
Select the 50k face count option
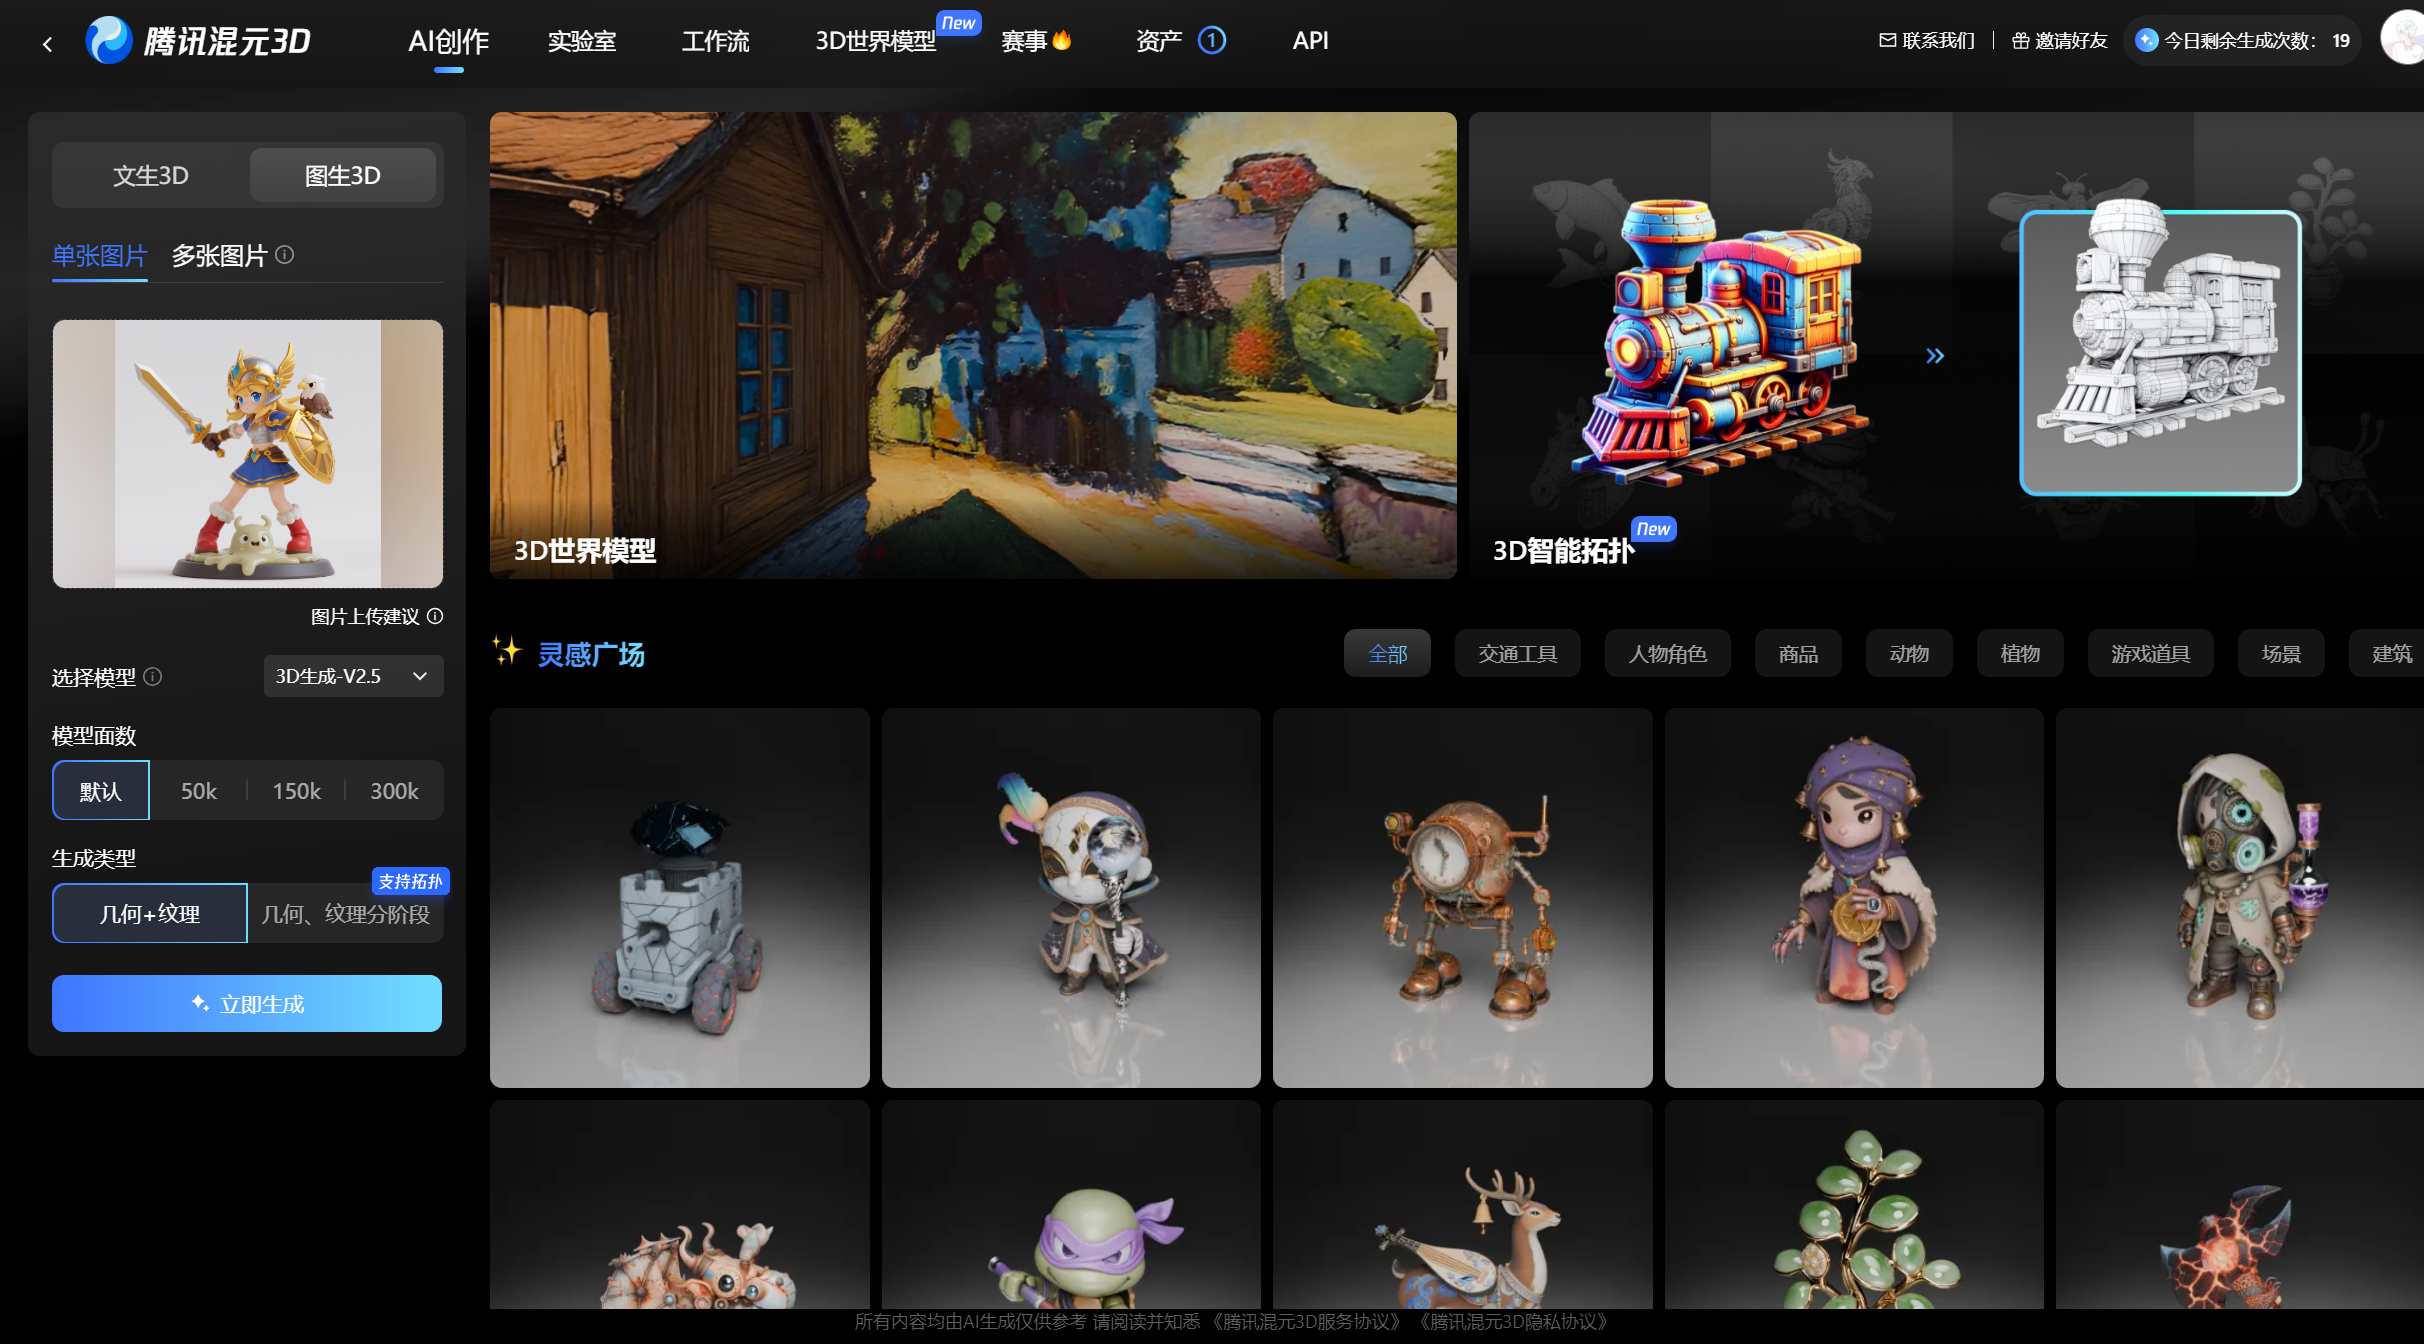click(x=198, y=791)
